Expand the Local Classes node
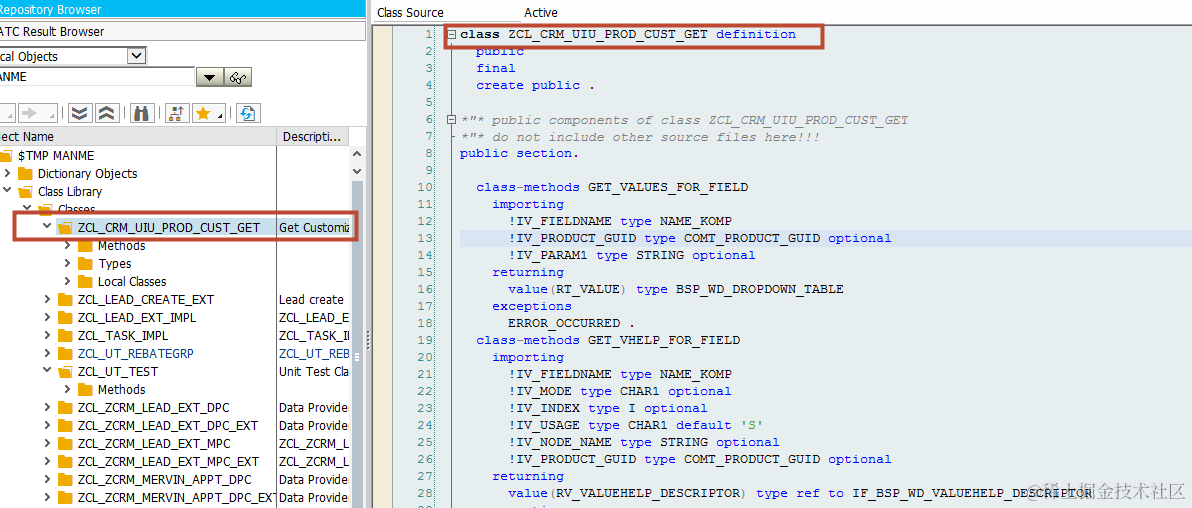The image size is (1192, 508). click(x=67, y=281)
